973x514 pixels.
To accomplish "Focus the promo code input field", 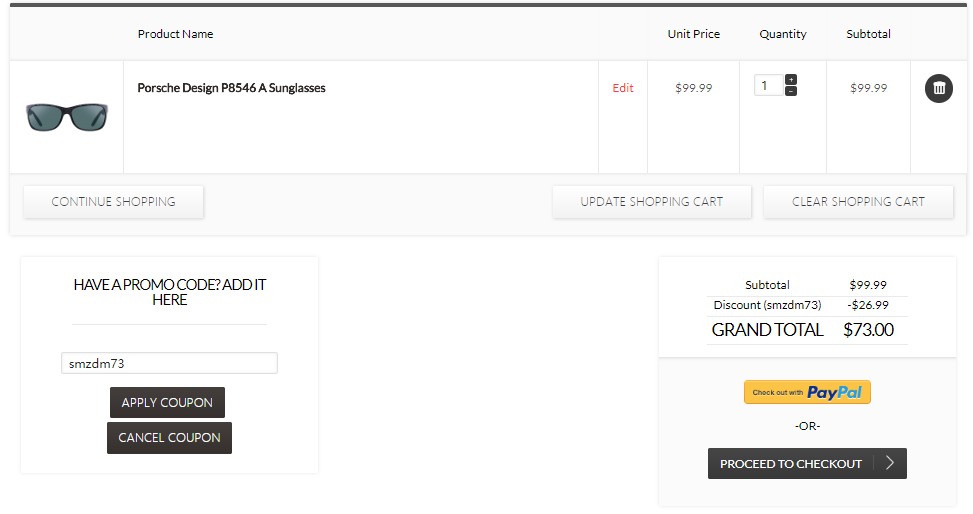I will click(169, 363).
